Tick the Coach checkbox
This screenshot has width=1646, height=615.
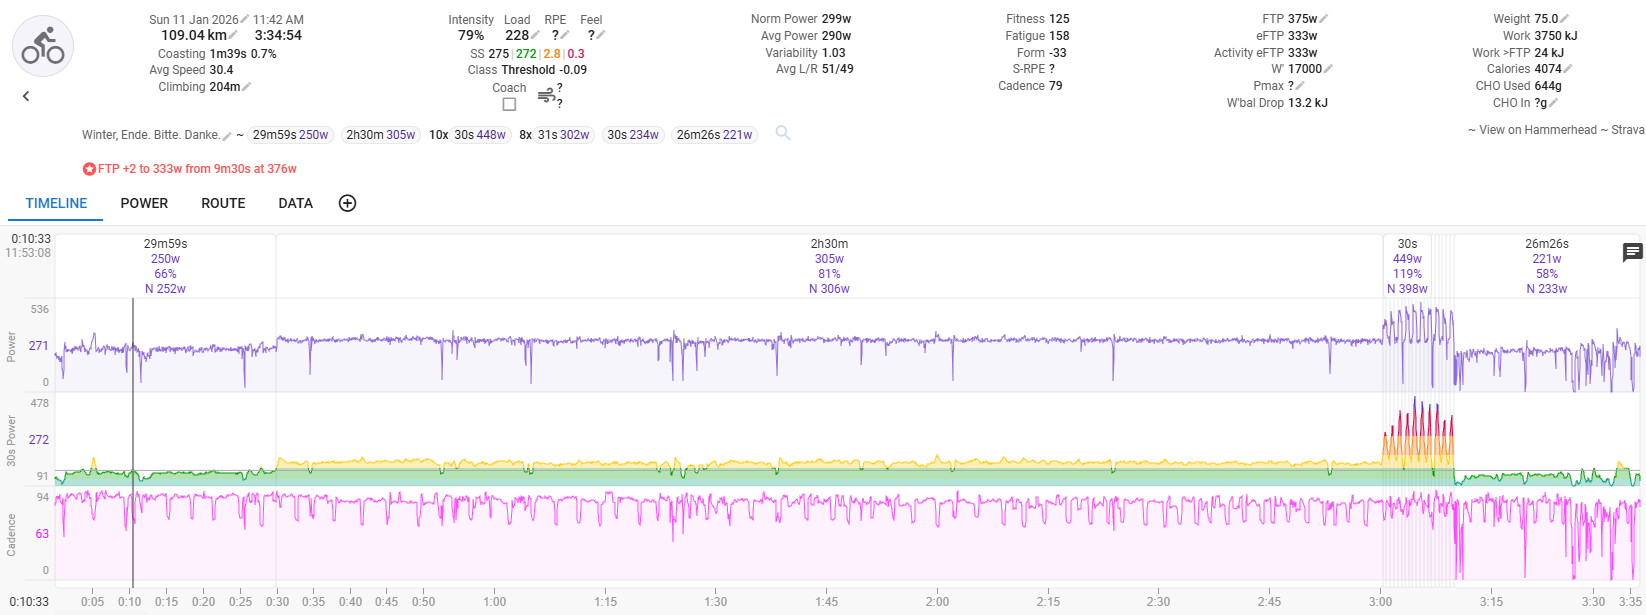point(509,104)
